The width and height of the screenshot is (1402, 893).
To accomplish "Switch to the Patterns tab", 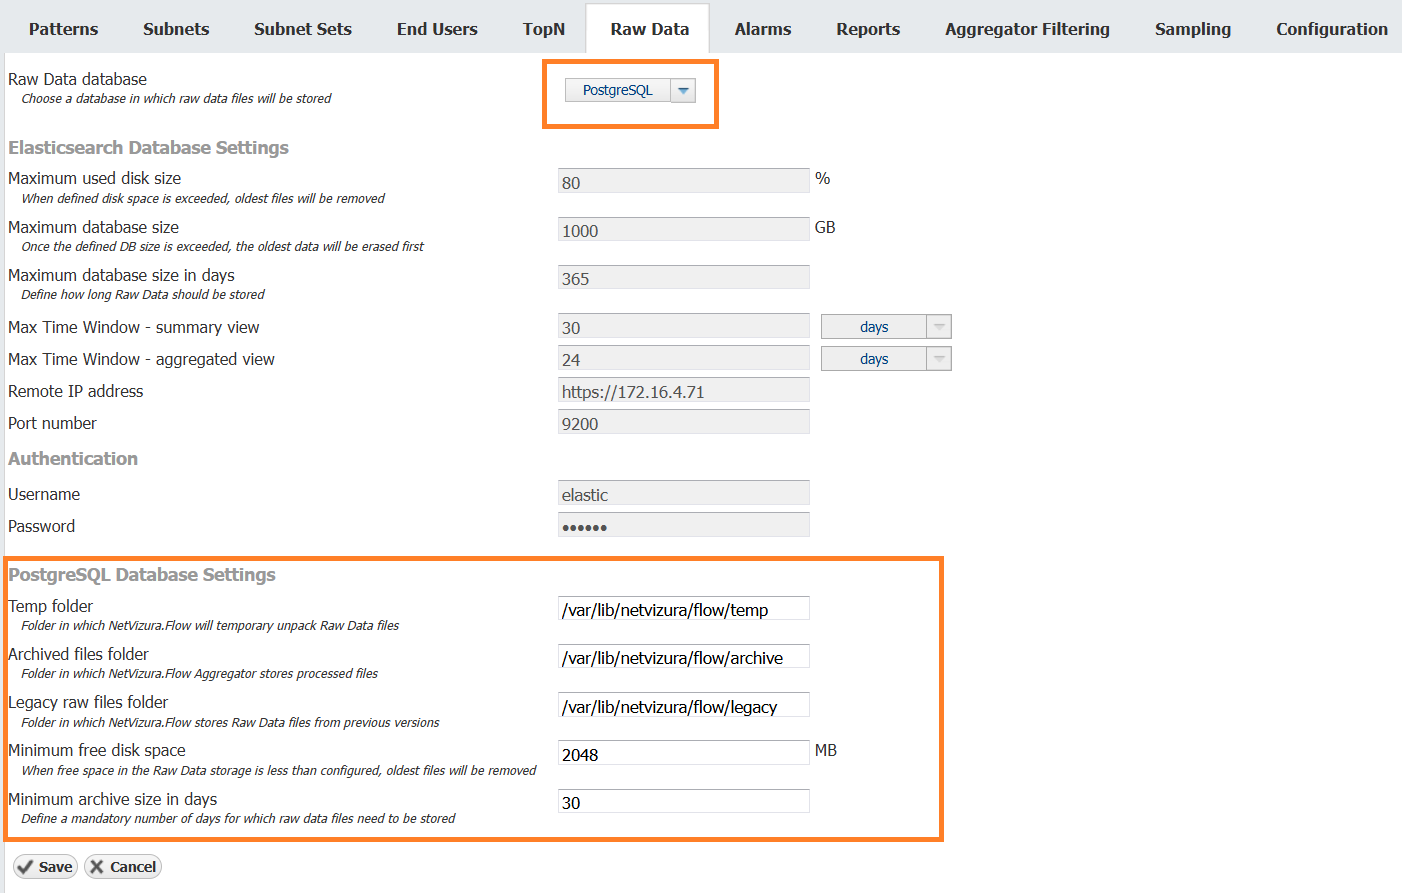I will [x=63, y=29].
